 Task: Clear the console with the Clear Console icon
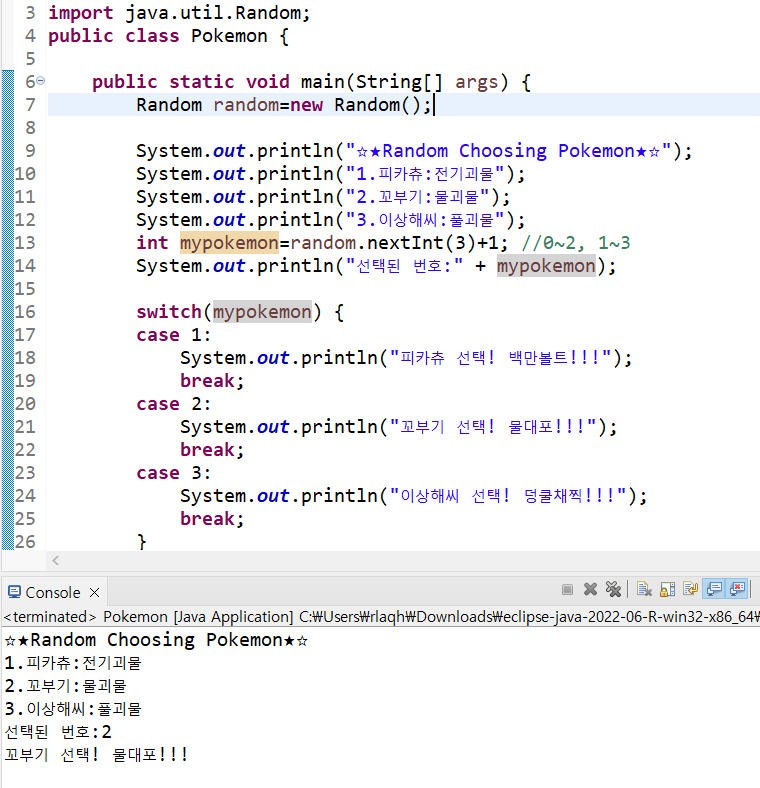click(644, 589)
